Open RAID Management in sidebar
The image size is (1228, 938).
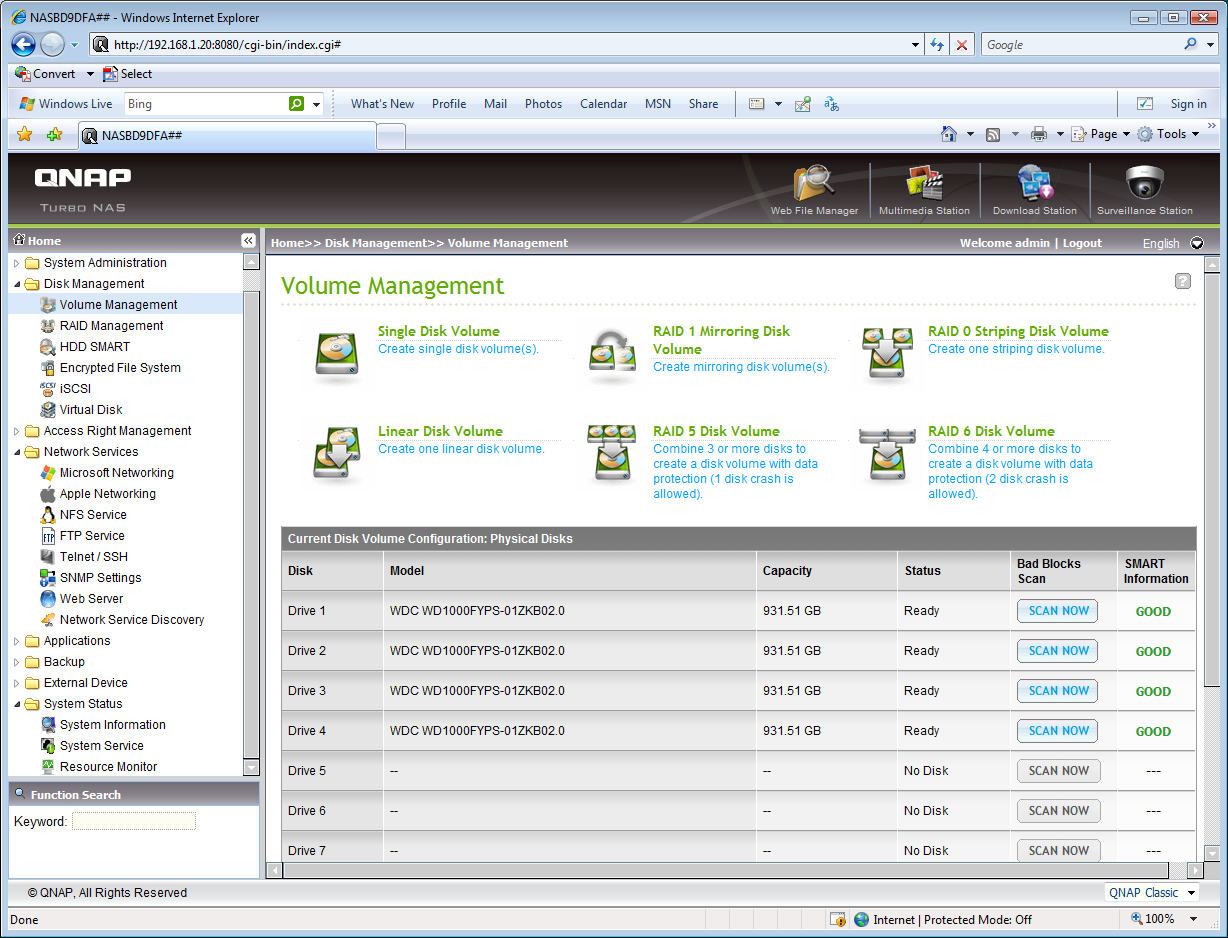point(111,326)
